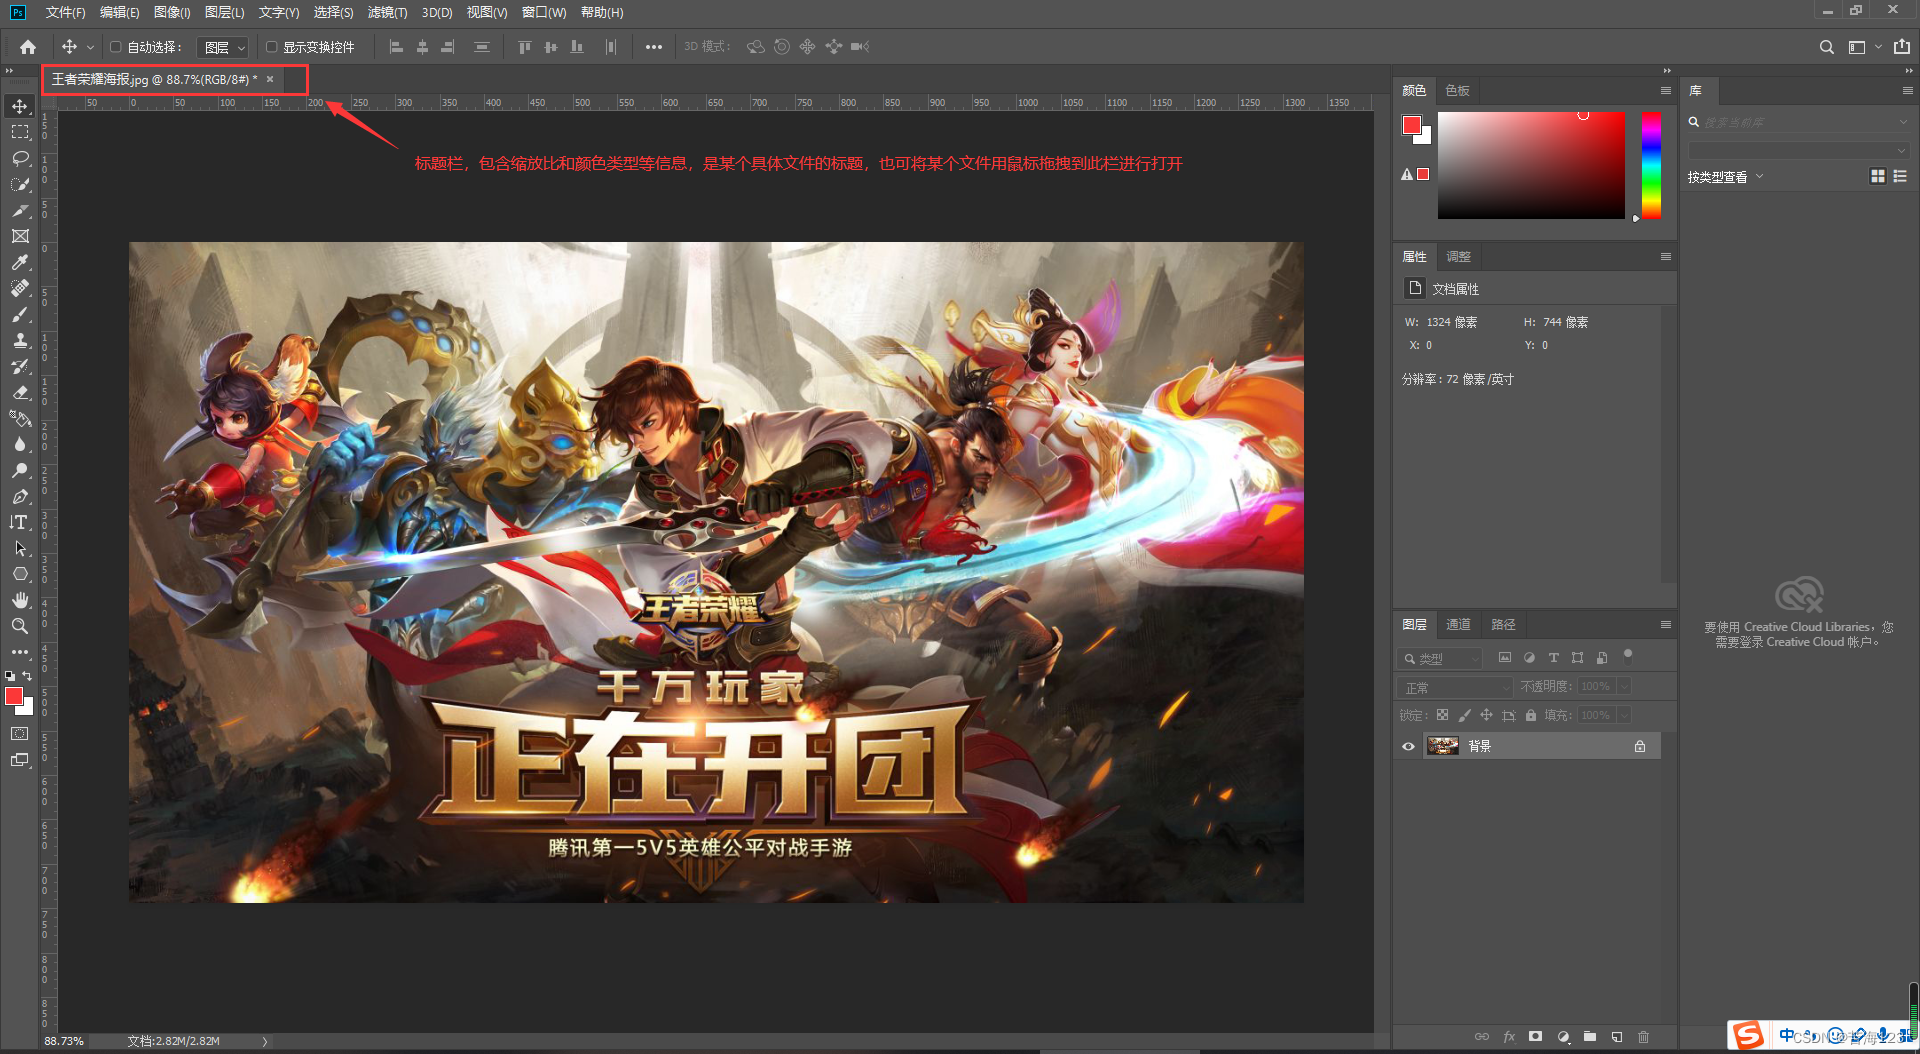
Task: Expand the 不透明度 opacity dropdown
Action: (x=1624, y=686)
